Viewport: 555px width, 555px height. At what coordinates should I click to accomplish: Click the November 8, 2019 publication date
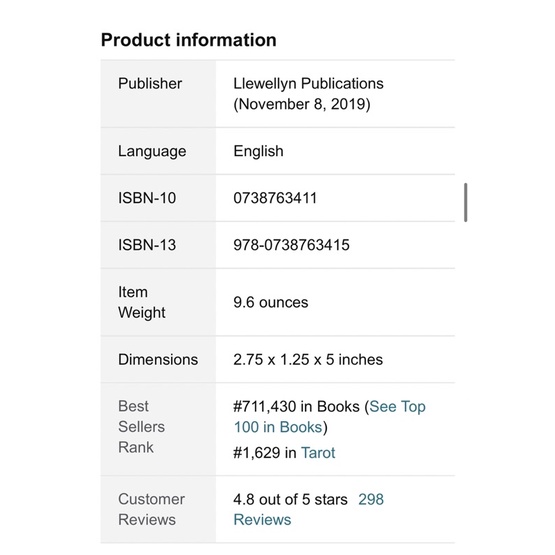pyautogui.click(x=302, y=104)
